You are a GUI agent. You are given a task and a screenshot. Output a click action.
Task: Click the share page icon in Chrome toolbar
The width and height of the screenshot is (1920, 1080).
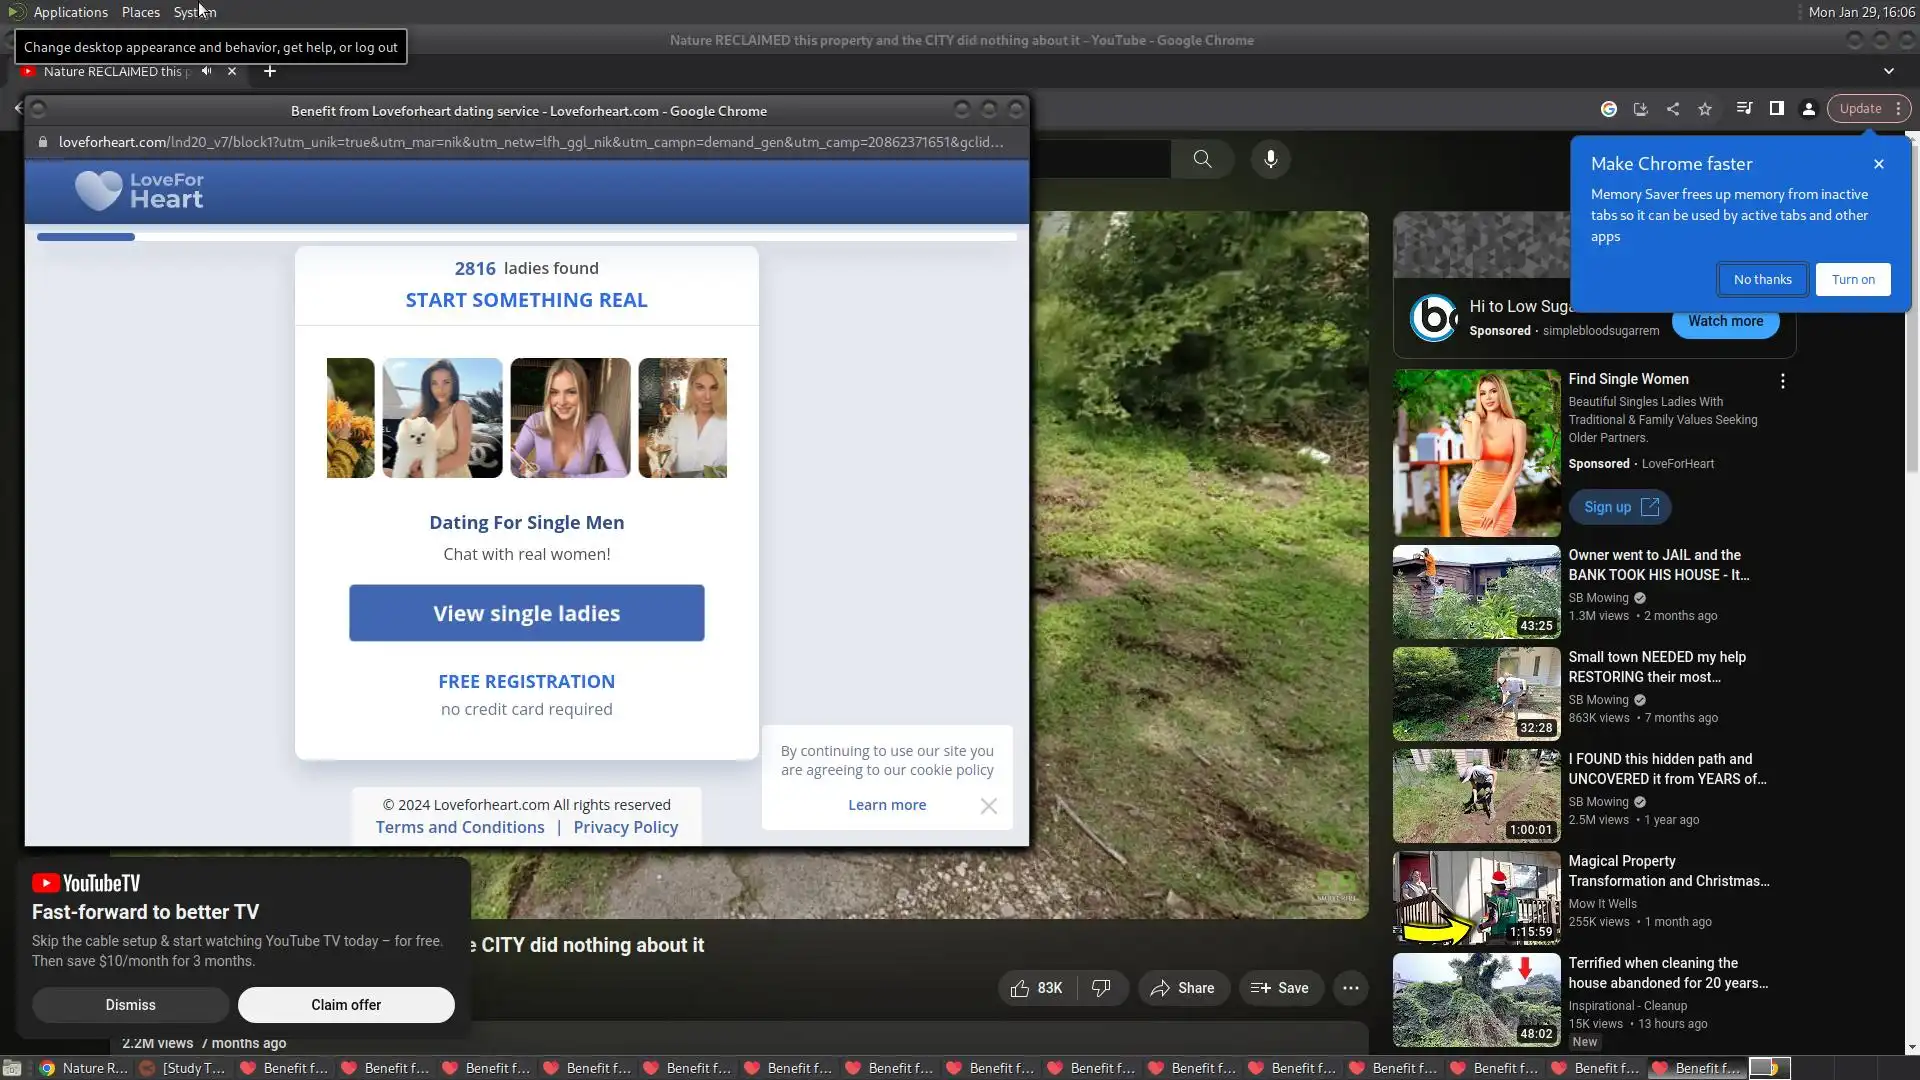tap(1673, 109)
